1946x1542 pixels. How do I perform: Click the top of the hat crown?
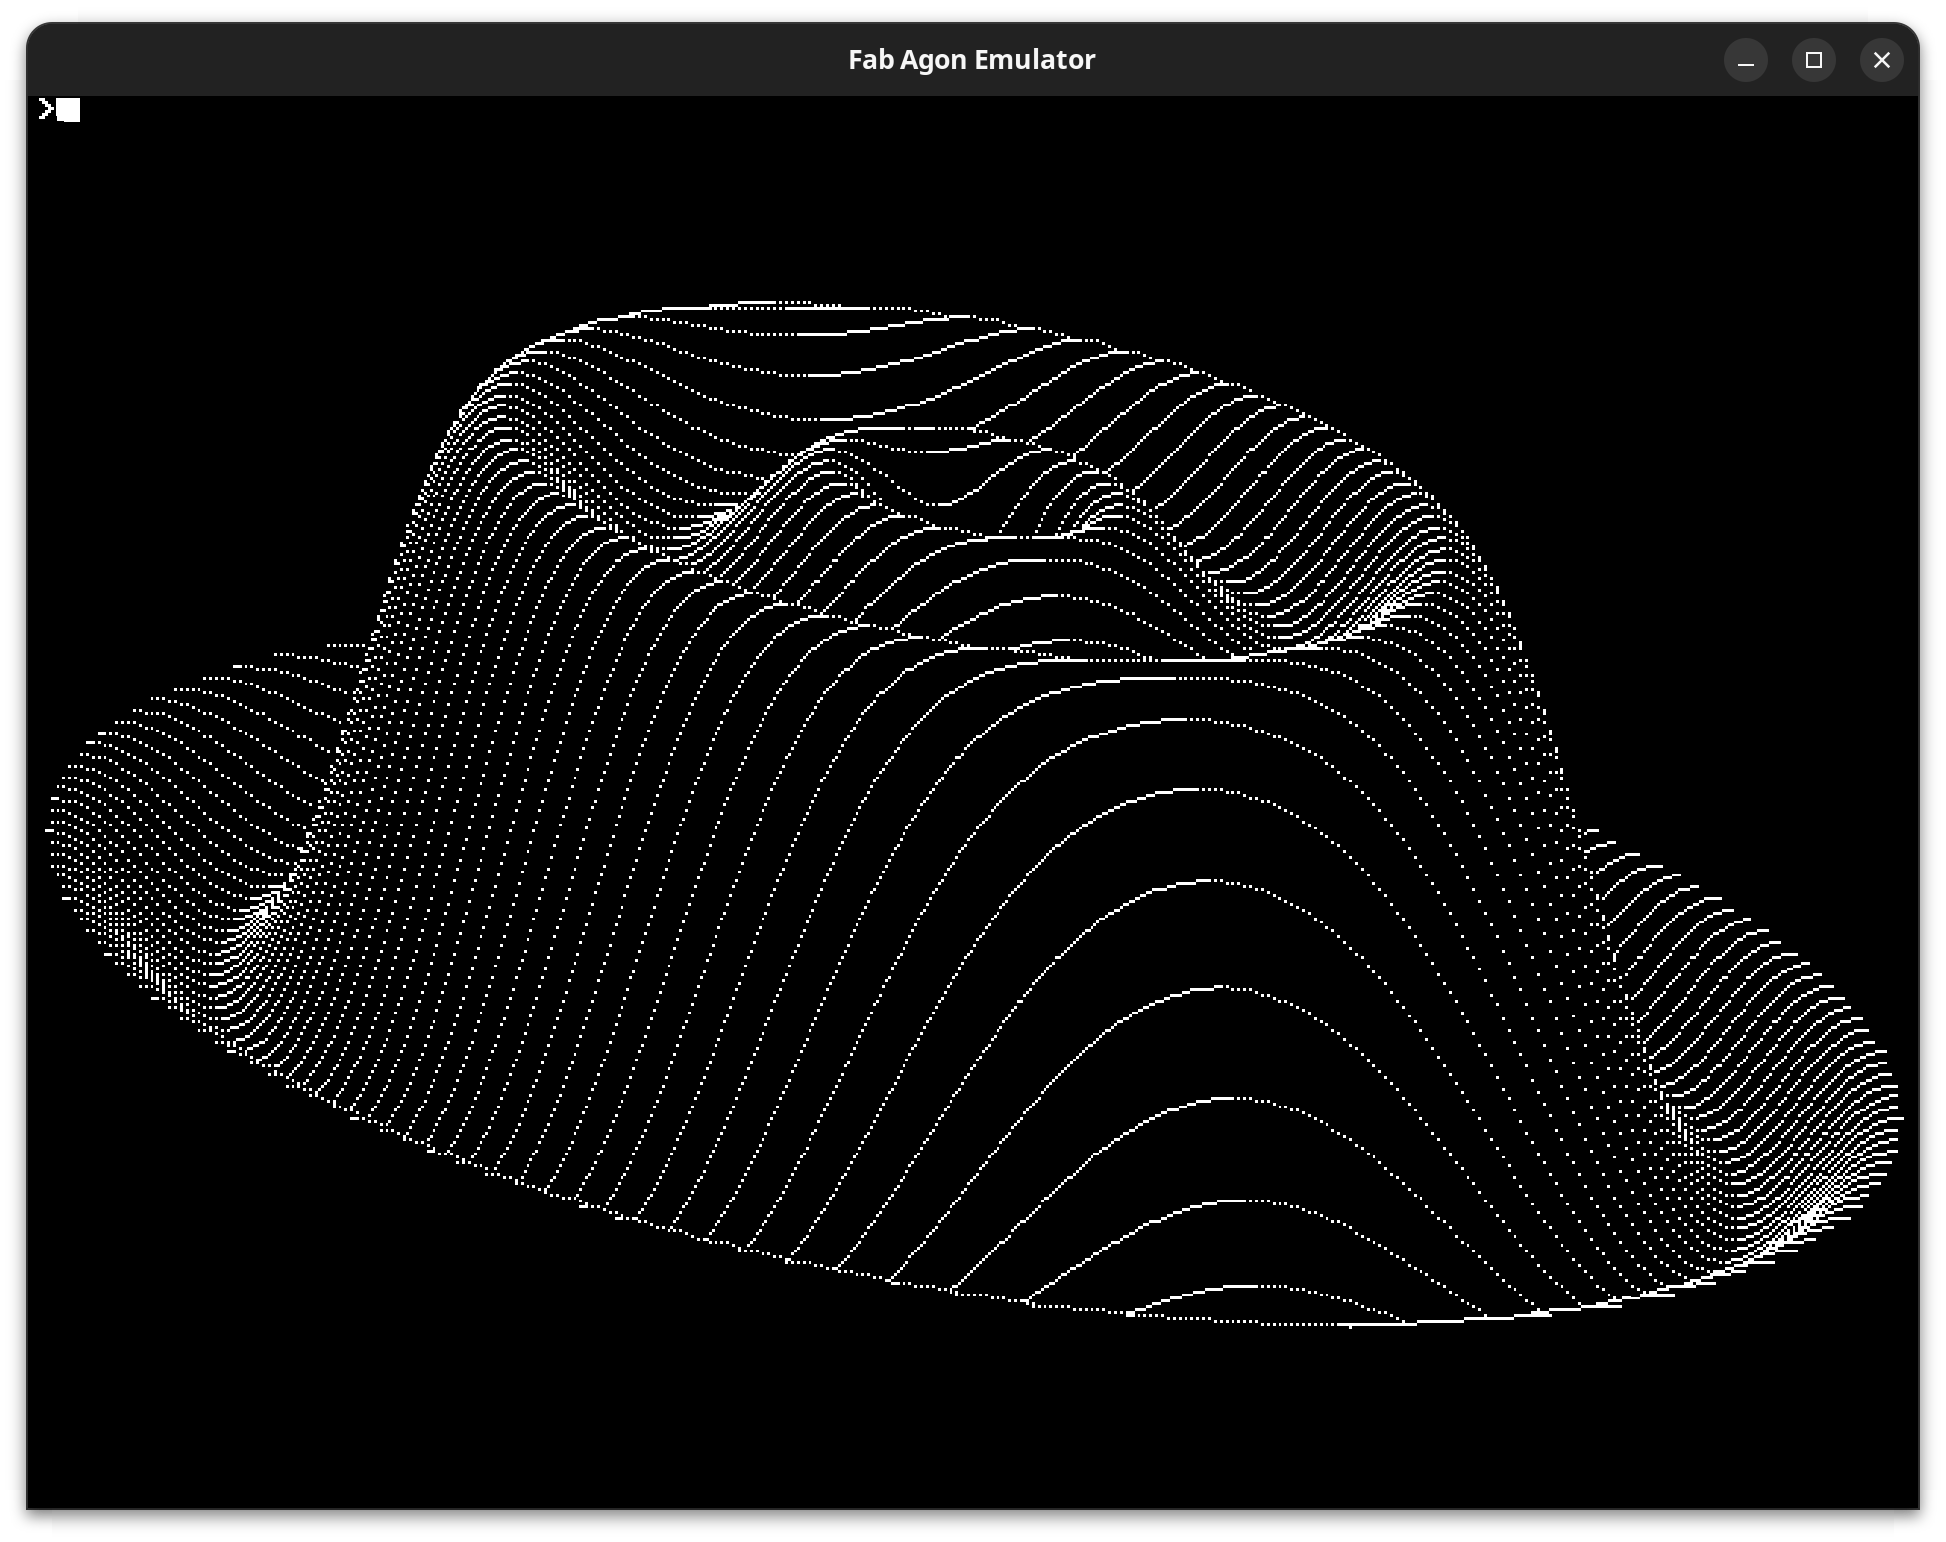pos(780,305)
